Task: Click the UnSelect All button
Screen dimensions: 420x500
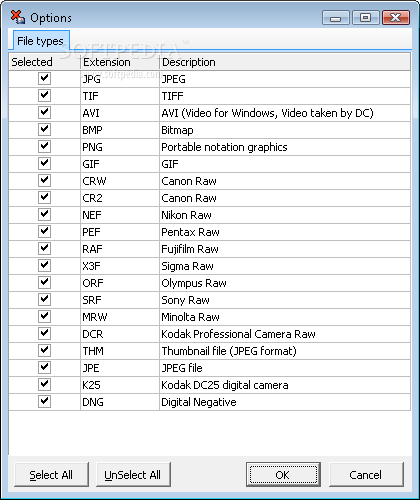Action: tap(133, 475)
